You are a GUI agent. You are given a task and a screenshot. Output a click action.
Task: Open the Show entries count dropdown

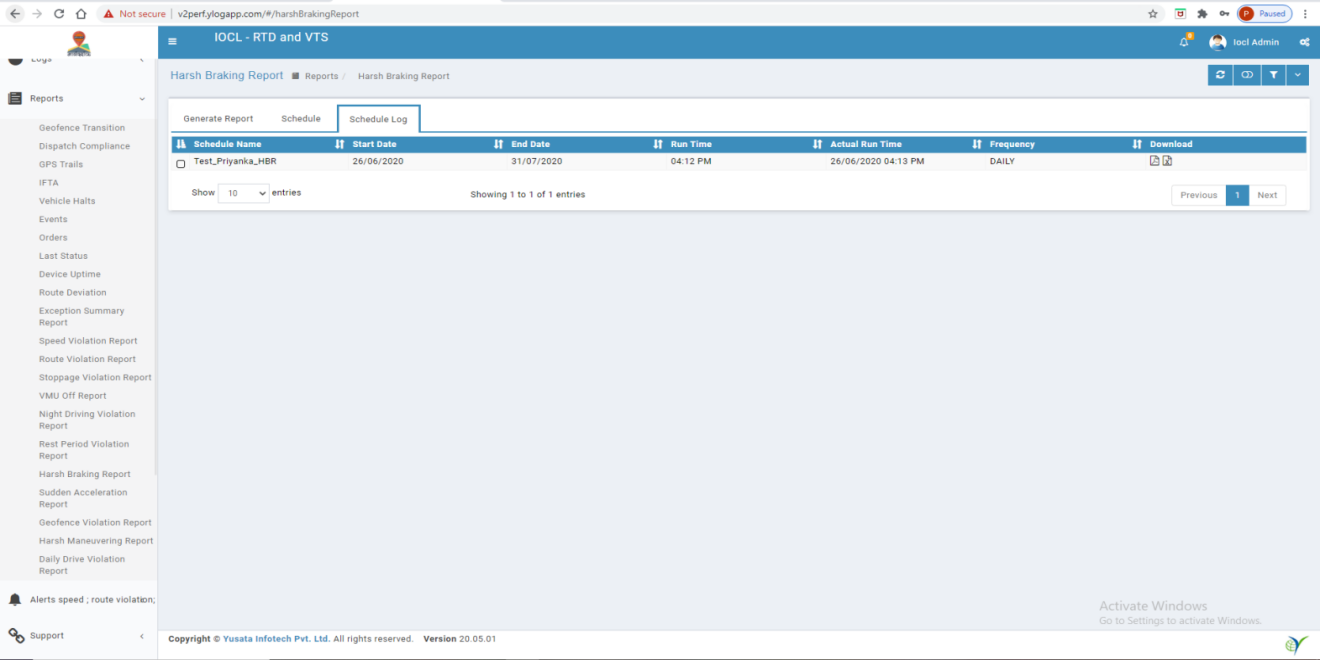[x=244, y=194]
